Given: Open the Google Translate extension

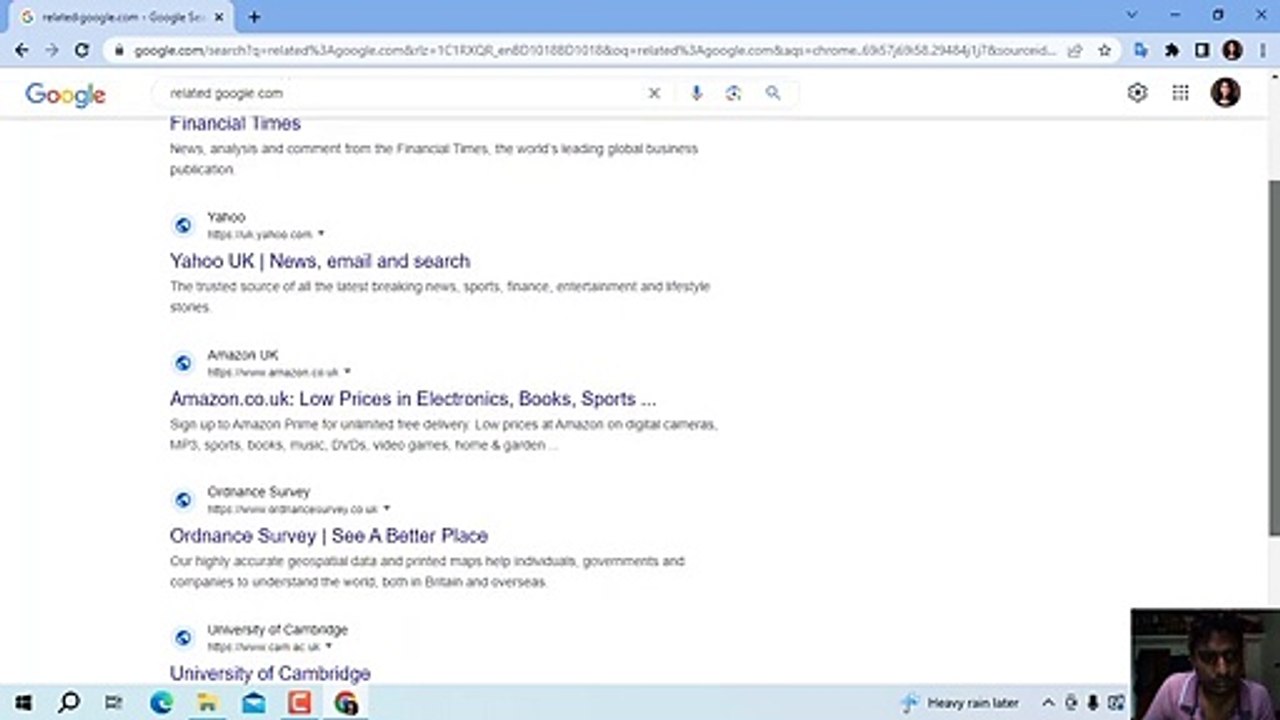Looking at the screenshot, I should [1141, 50].
